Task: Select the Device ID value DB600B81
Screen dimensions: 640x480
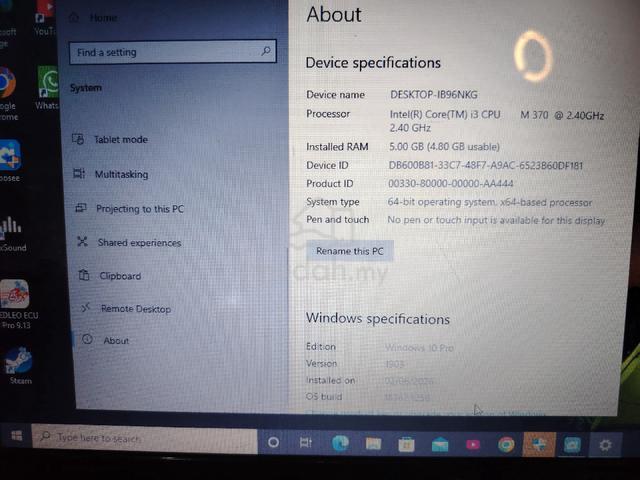Action: click(x=486, y=166)
